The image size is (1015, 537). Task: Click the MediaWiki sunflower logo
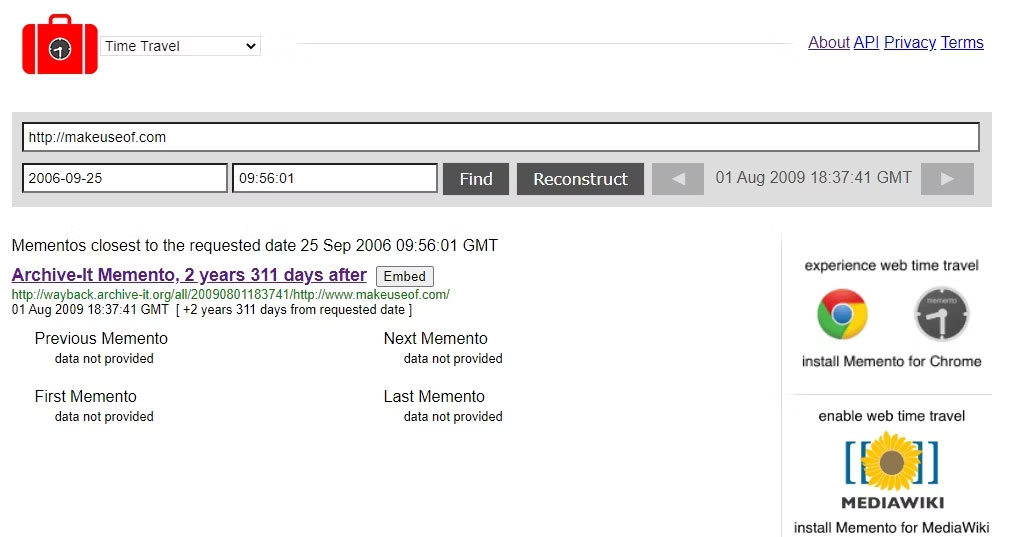coord(892,470)
